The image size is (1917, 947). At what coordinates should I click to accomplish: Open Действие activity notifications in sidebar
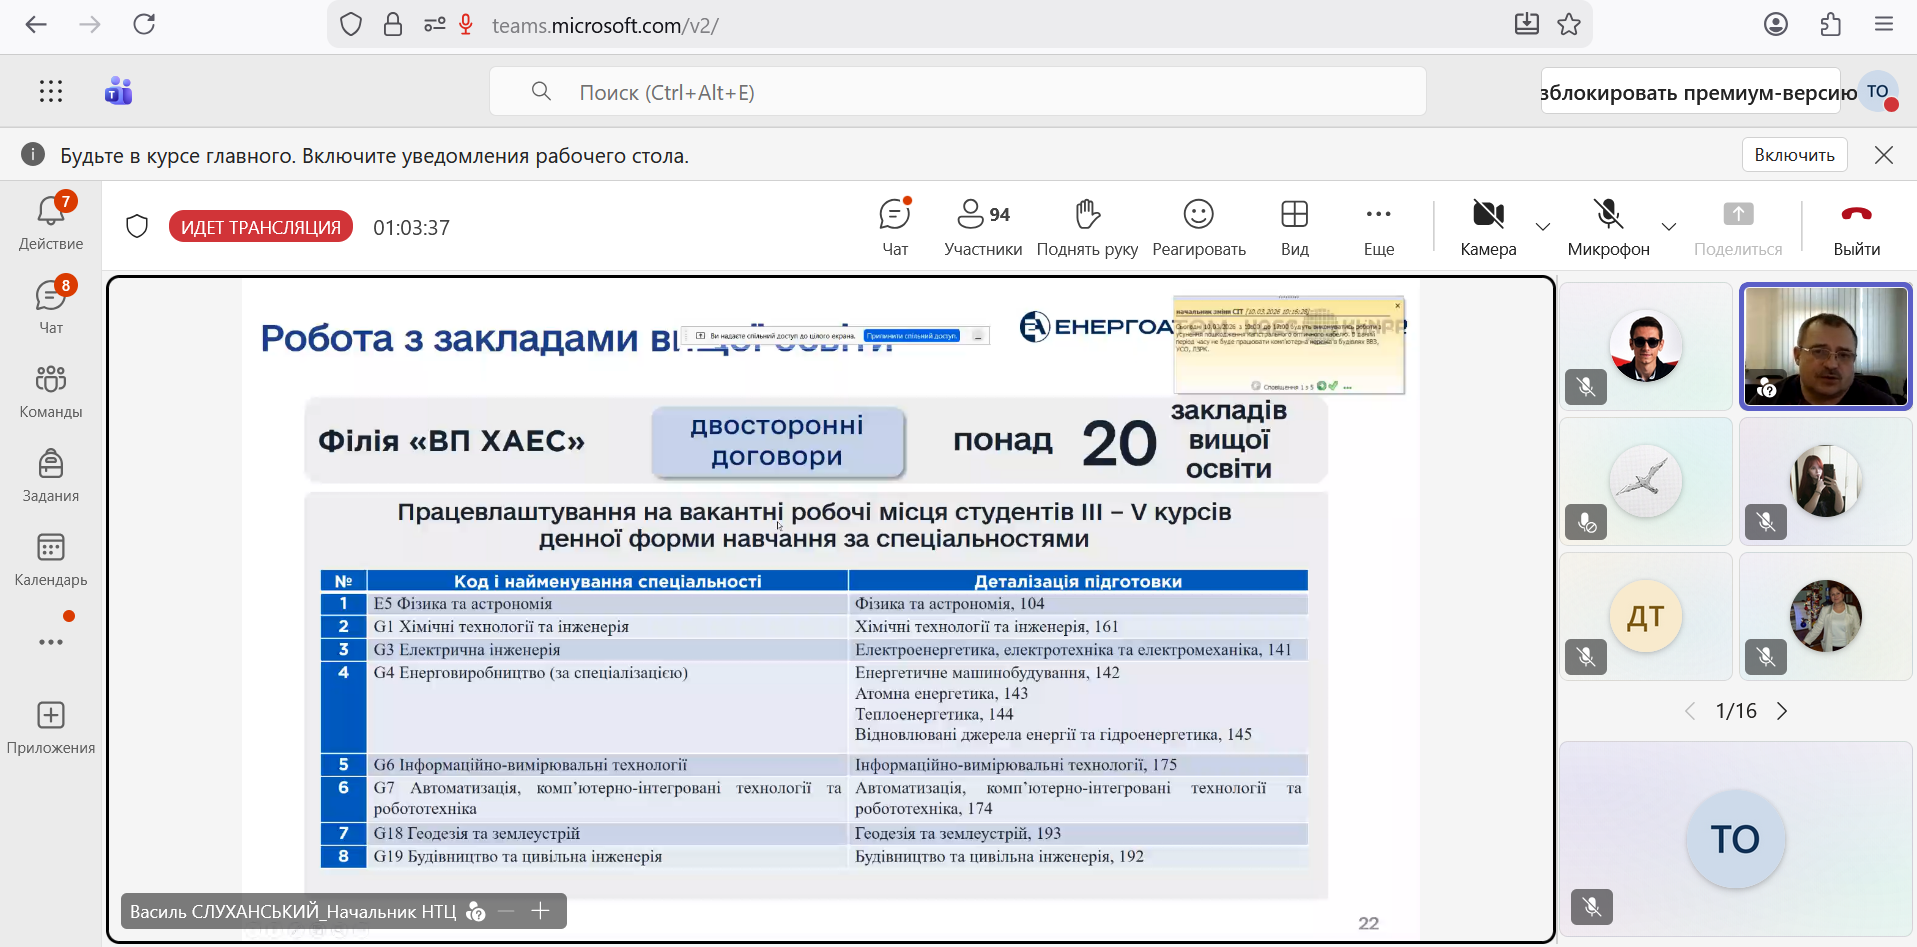coord(51,222)
